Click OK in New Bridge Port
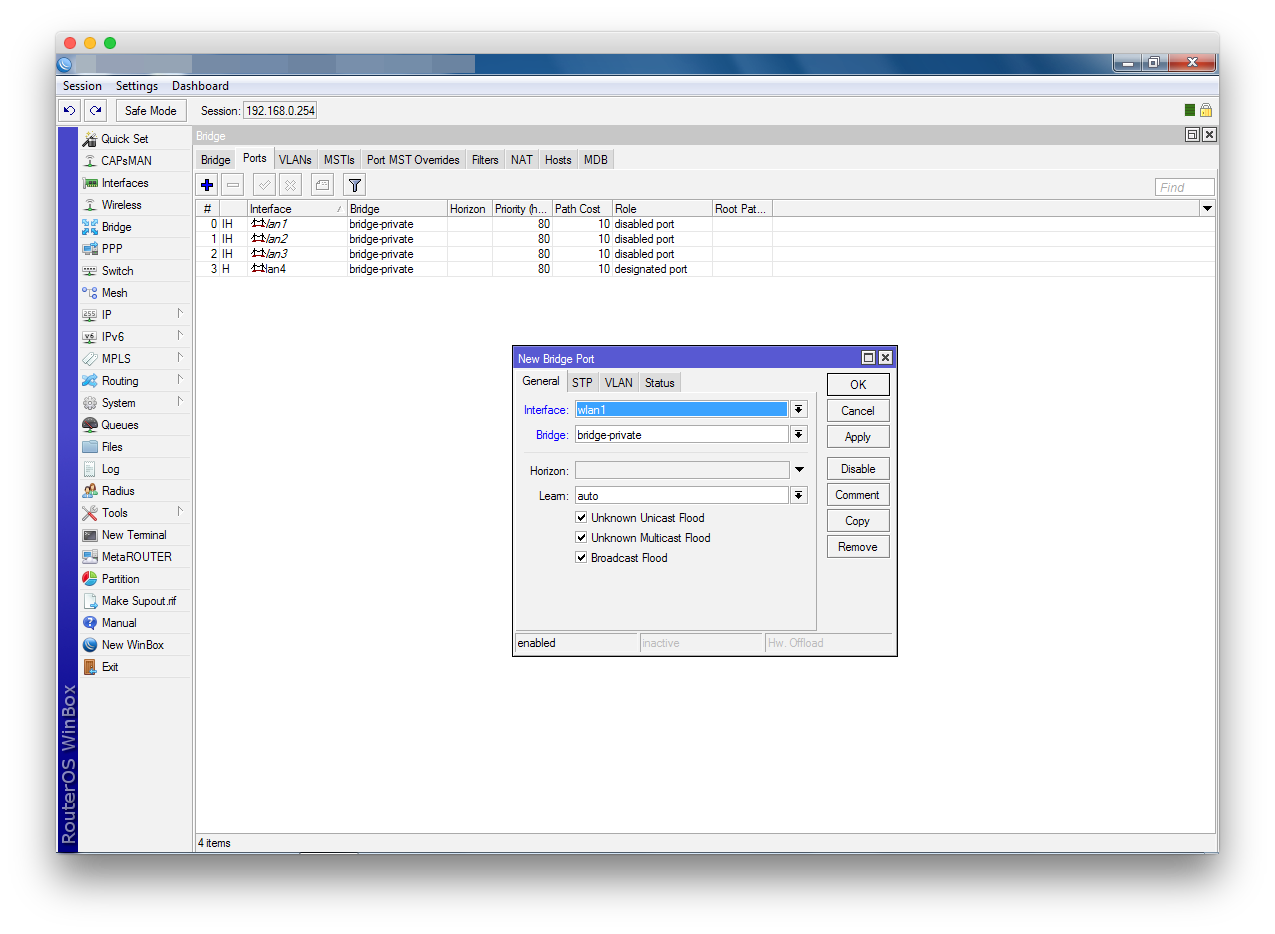The image size is (1275, 934). [858, 385]
